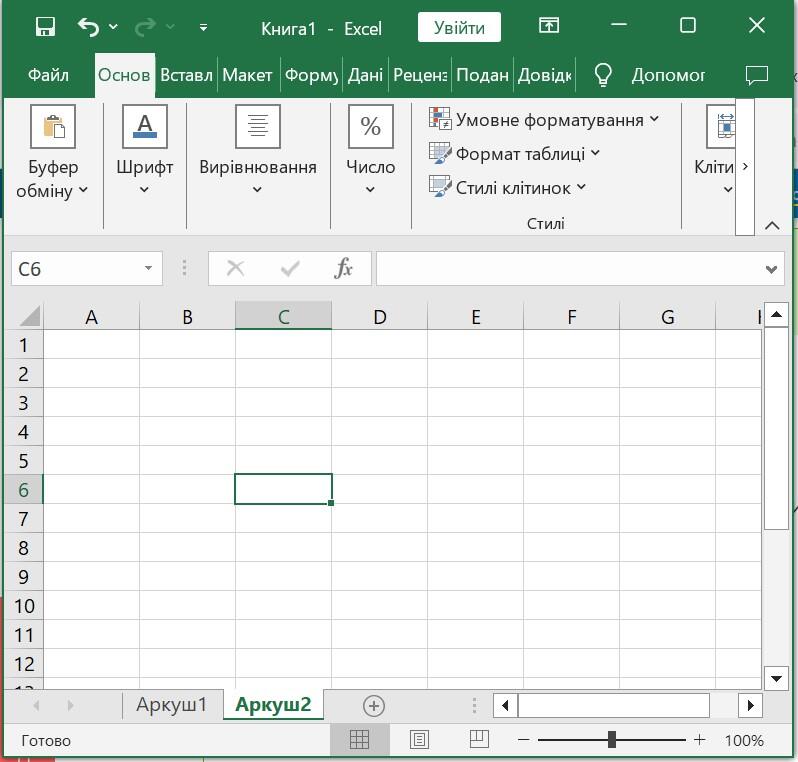Click the fx Insert Function icon
Image resolution: width=798 pixels, height=762 pixels.
click(x=343, y=268)
